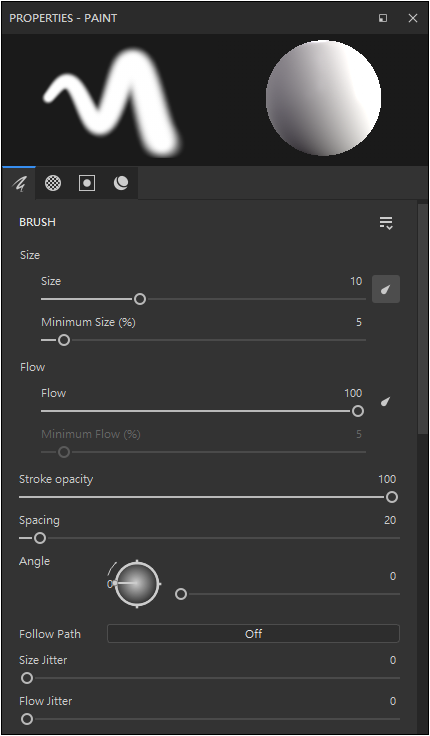Toggle pen pressure for Size
430x736 pixels.
[386, 289]
